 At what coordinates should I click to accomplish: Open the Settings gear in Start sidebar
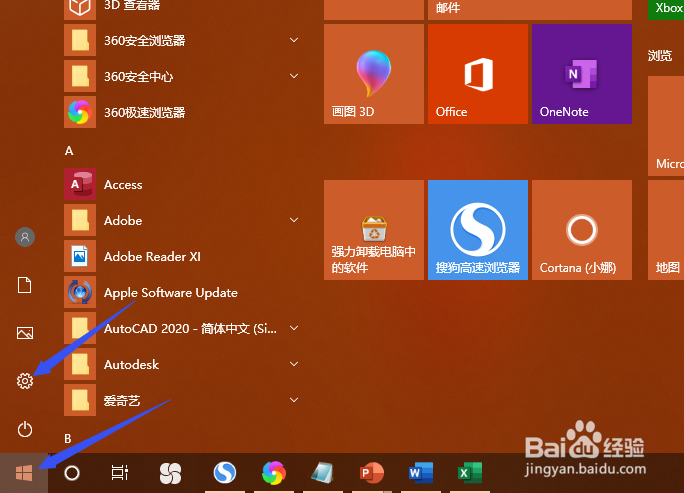[x=25, y=381]
